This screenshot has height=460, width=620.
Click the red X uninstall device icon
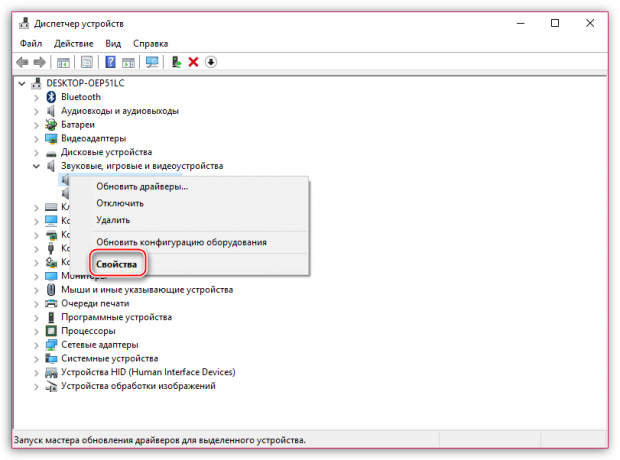tap(194, 62)
